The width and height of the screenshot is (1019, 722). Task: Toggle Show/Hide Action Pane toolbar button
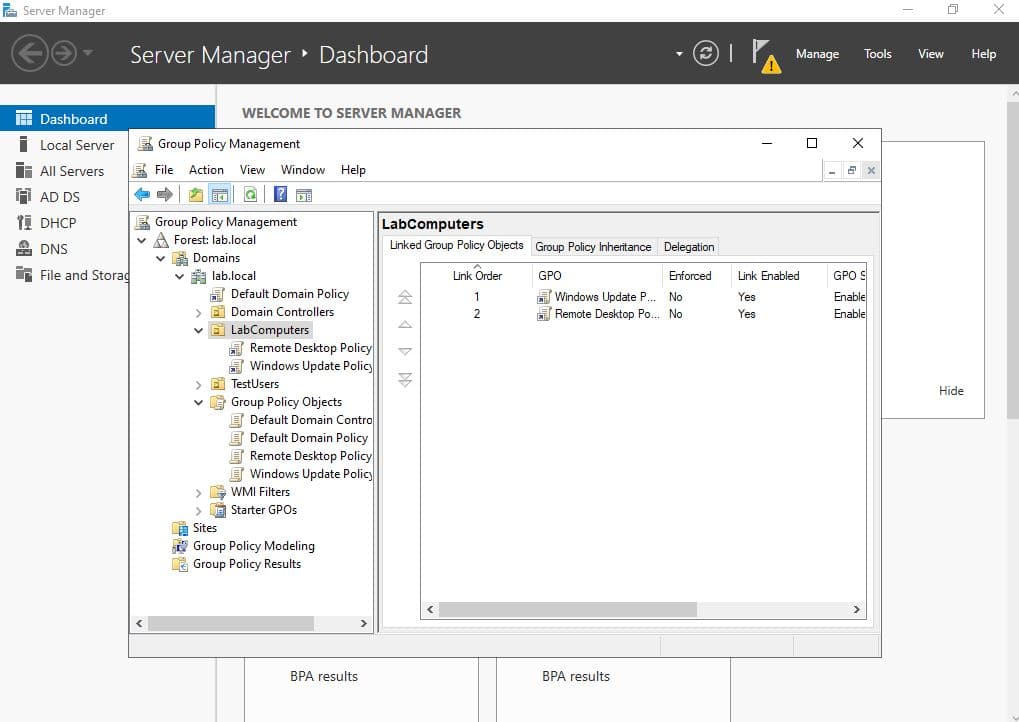pyautogui.click(x=304, y=195)
